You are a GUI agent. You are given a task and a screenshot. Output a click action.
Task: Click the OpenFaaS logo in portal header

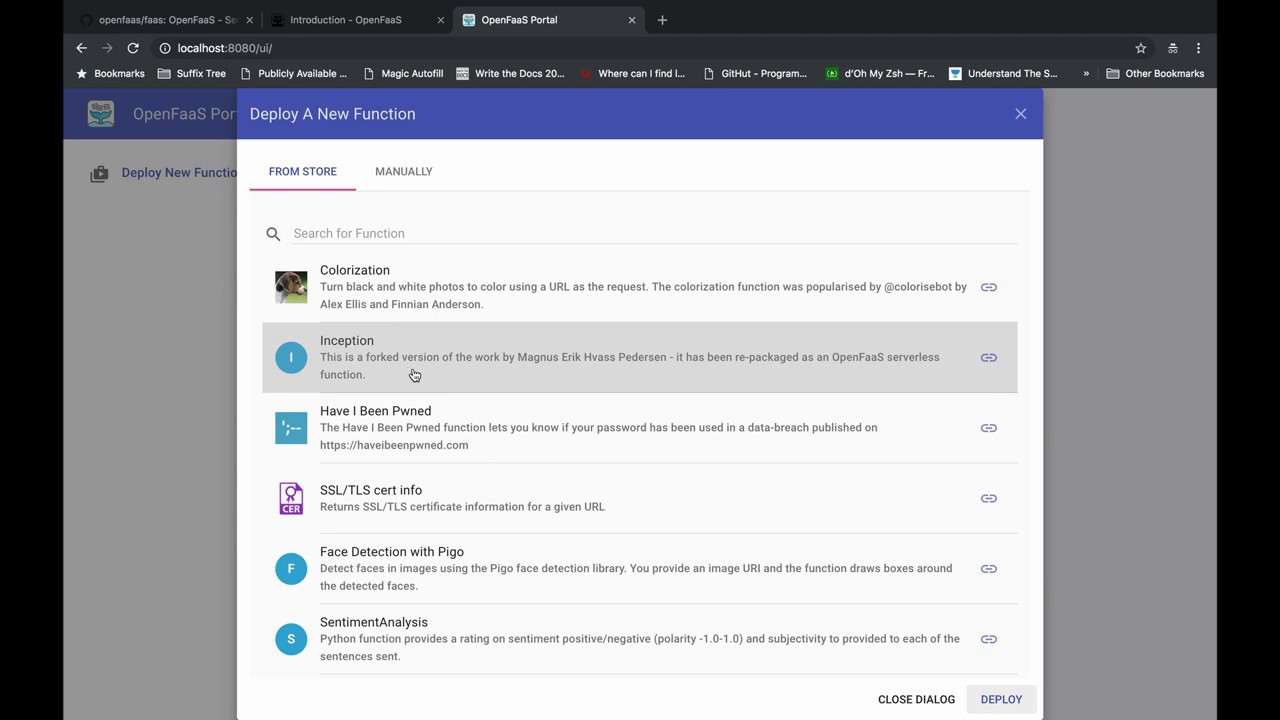tap(101, 113)
